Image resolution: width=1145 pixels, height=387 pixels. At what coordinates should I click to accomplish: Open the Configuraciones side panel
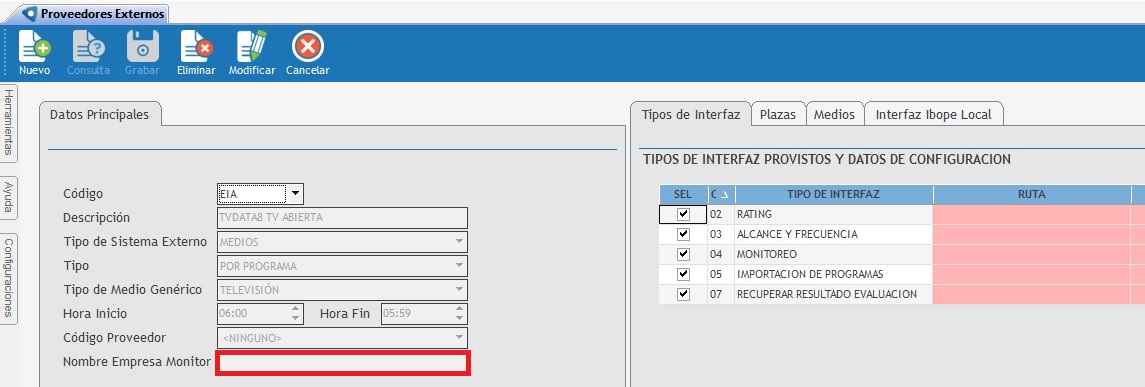(x=9, y=277)
